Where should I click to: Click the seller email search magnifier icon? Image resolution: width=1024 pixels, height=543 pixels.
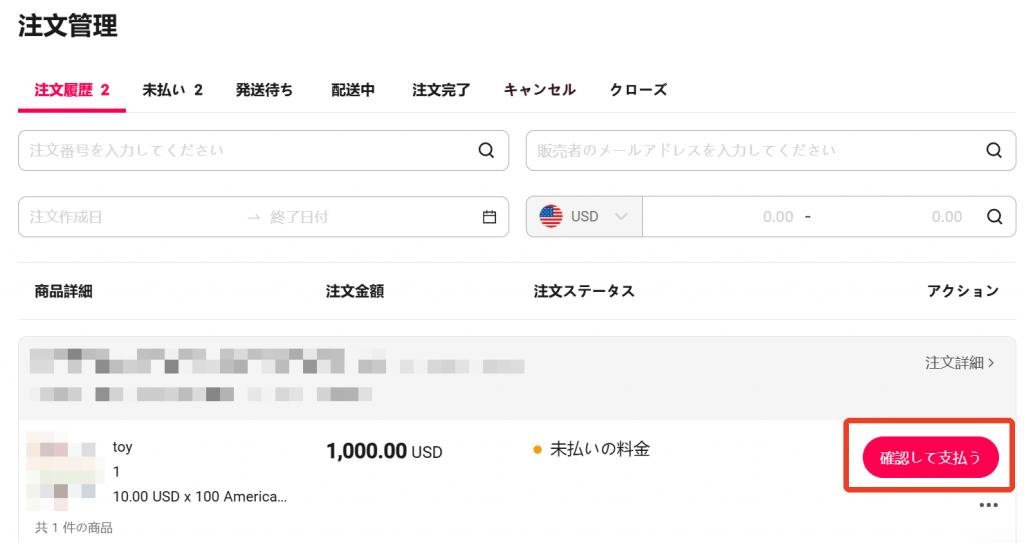[x=993, y=150]
